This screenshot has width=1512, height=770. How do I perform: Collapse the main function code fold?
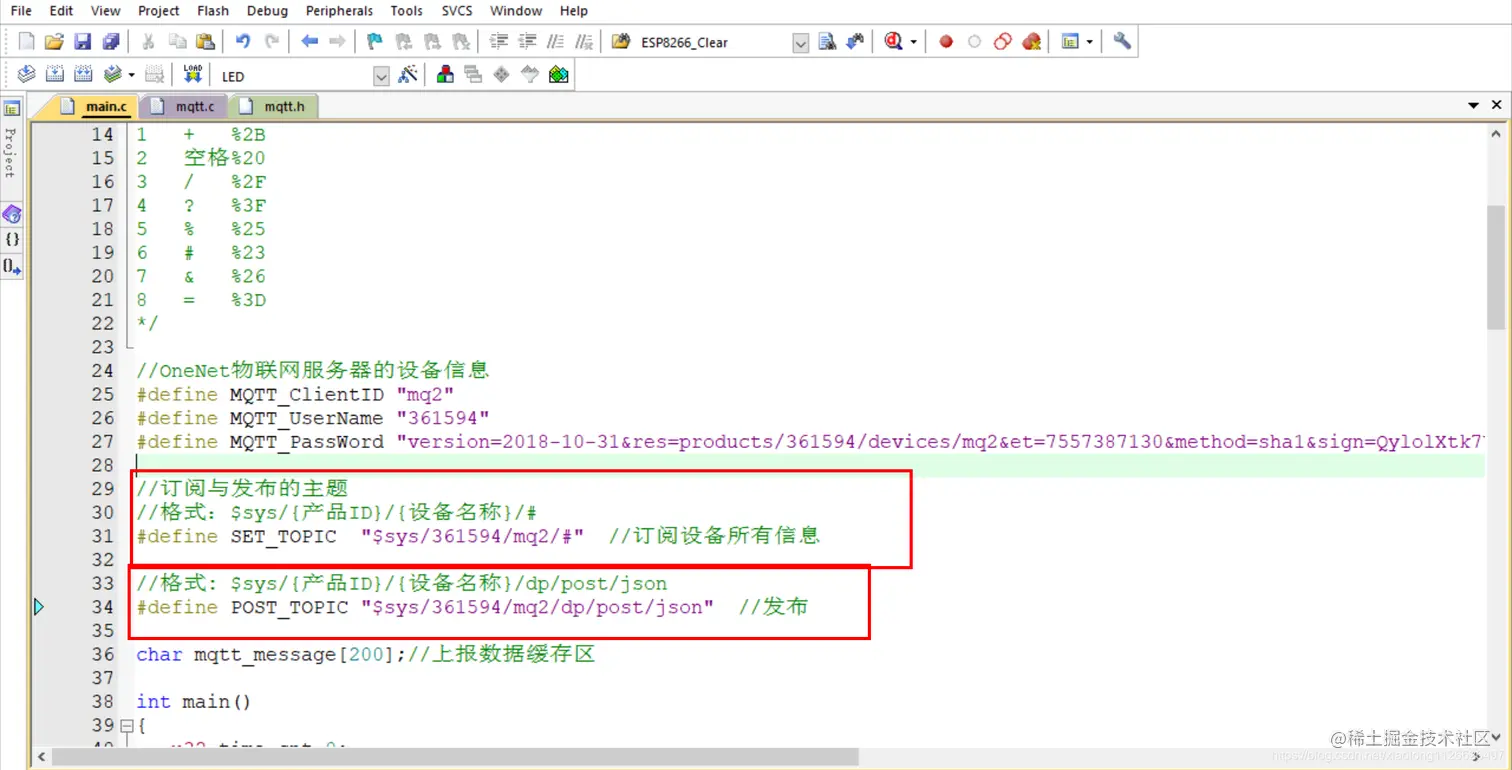point(126,726)
